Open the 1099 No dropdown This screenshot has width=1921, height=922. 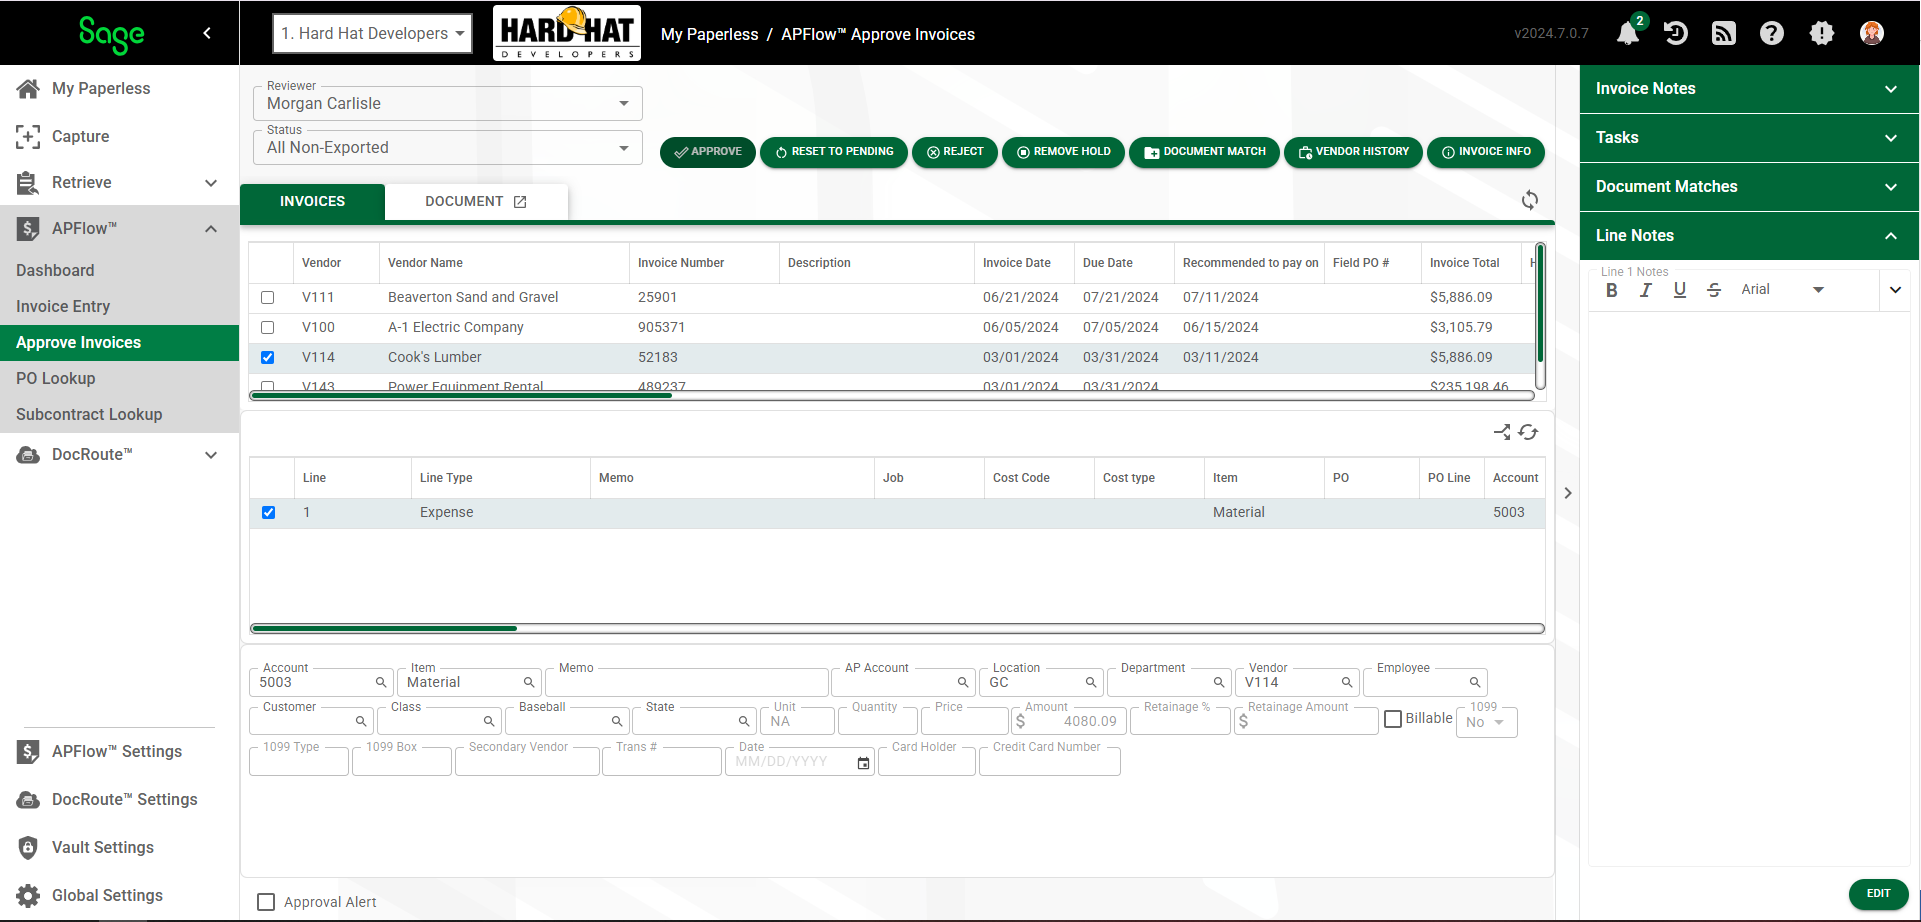coord(1487,722)
